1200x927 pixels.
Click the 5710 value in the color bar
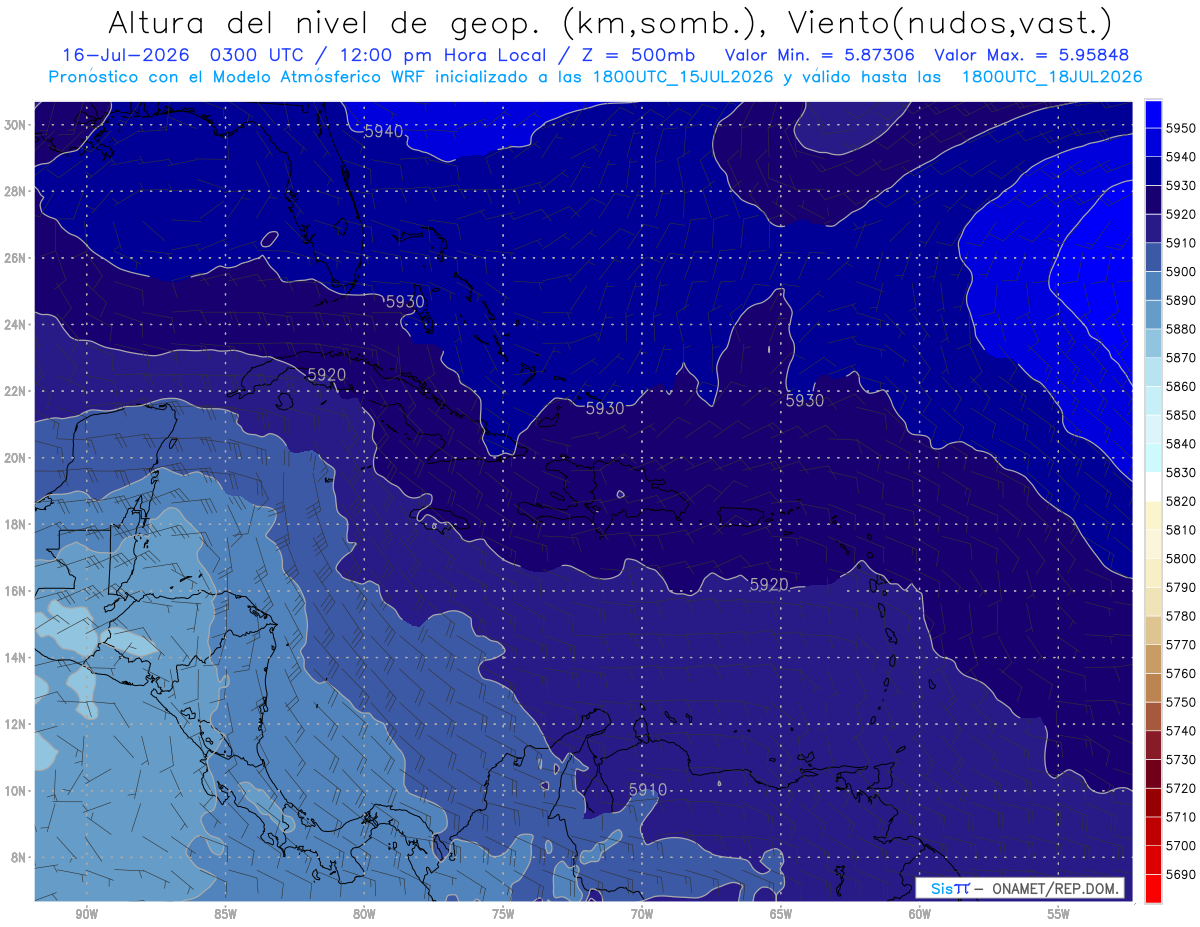coord(1181,817)
